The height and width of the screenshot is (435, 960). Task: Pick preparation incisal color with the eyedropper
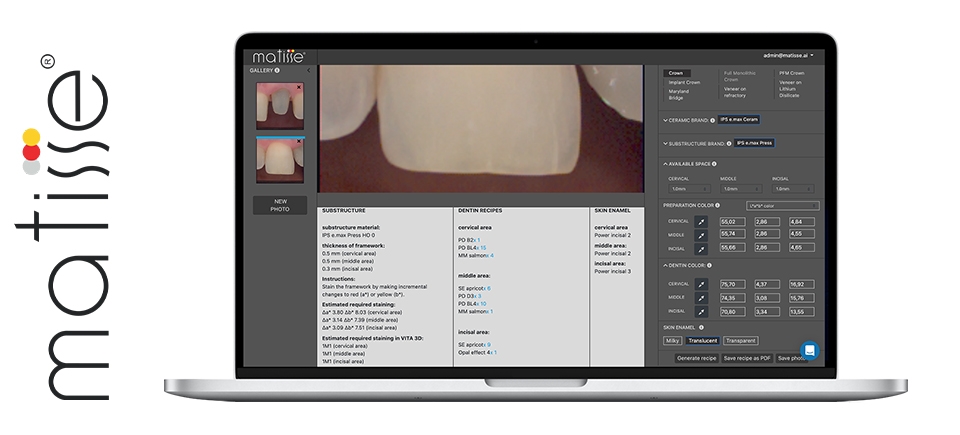click(702, 249)
